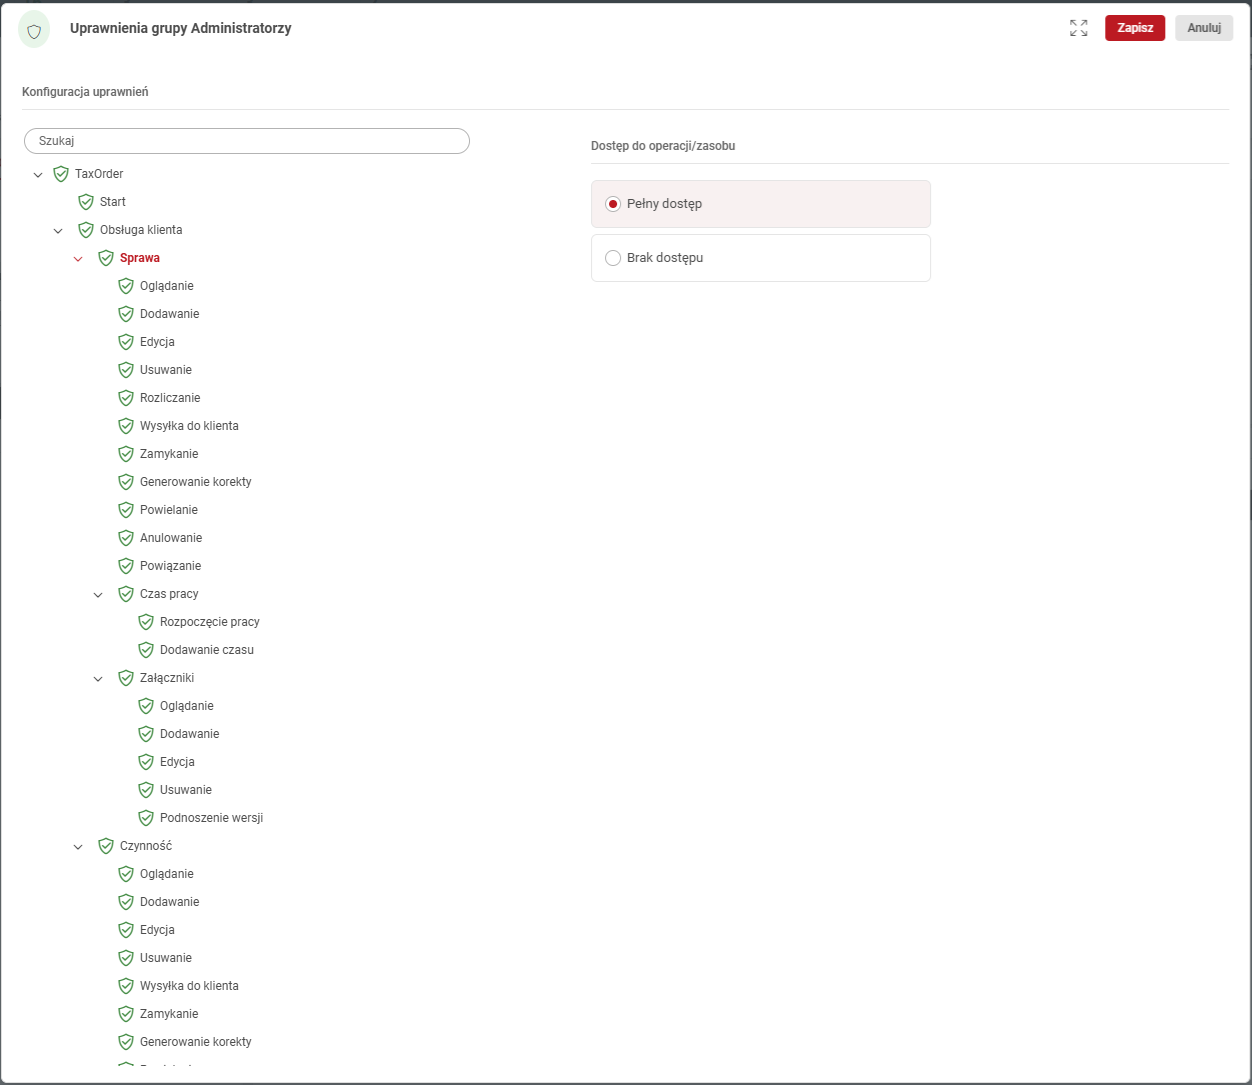Collapse the TaxOrder root node
1252x1085 pixels.
click(38, 175)
